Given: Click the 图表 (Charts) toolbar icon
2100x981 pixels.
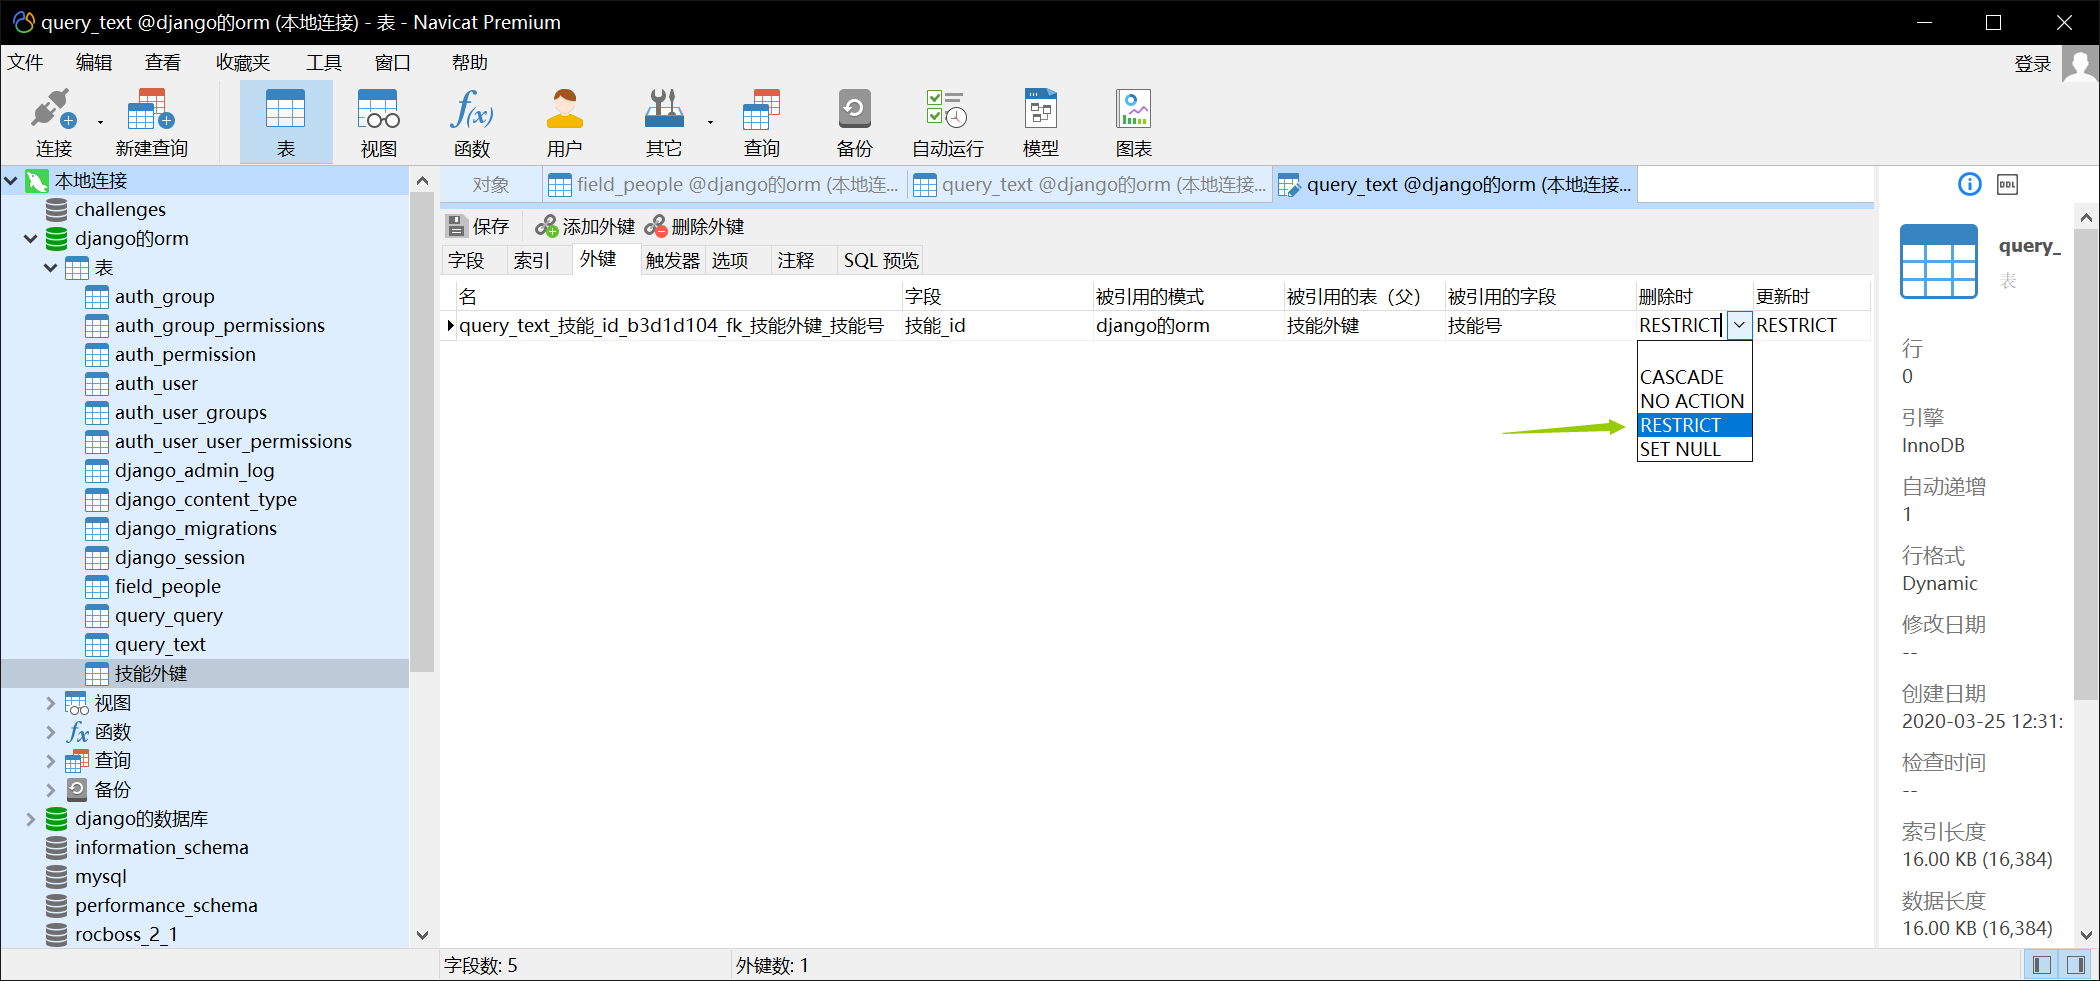Looking at the screenshot, I should click(x=1134, y=123).
